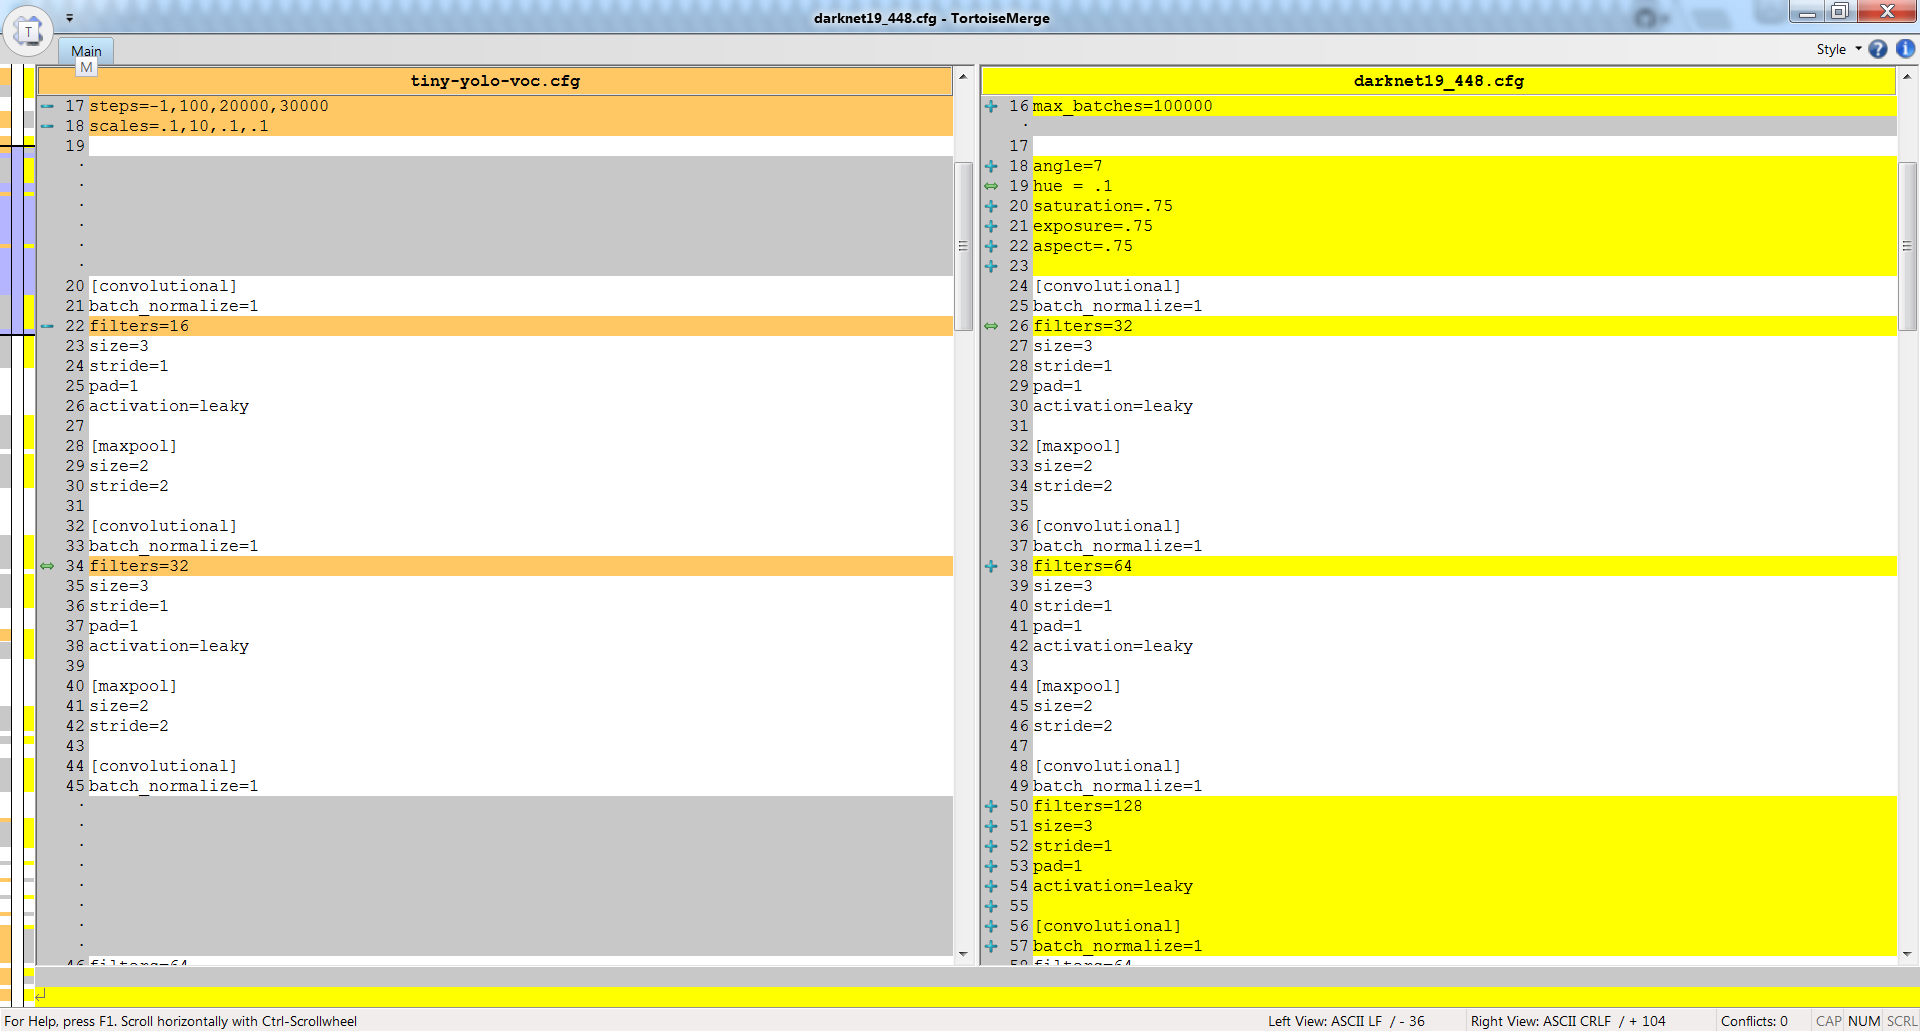Click the added marker beside max_batches=100000
Image resolution: width=1920 pixels, height=1032 pixels.
pyautogui.click(x=991, y=106)
